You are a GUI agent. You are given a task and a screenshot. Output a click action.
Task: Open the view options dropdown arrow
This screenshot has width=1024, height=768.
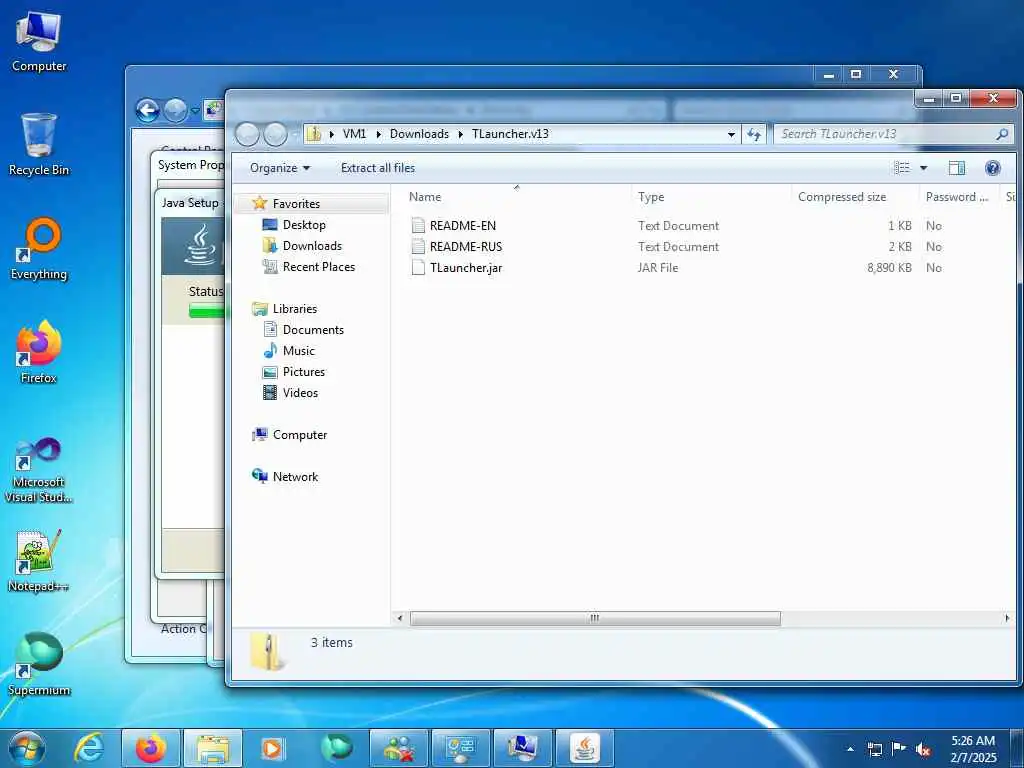coord(923,168)
